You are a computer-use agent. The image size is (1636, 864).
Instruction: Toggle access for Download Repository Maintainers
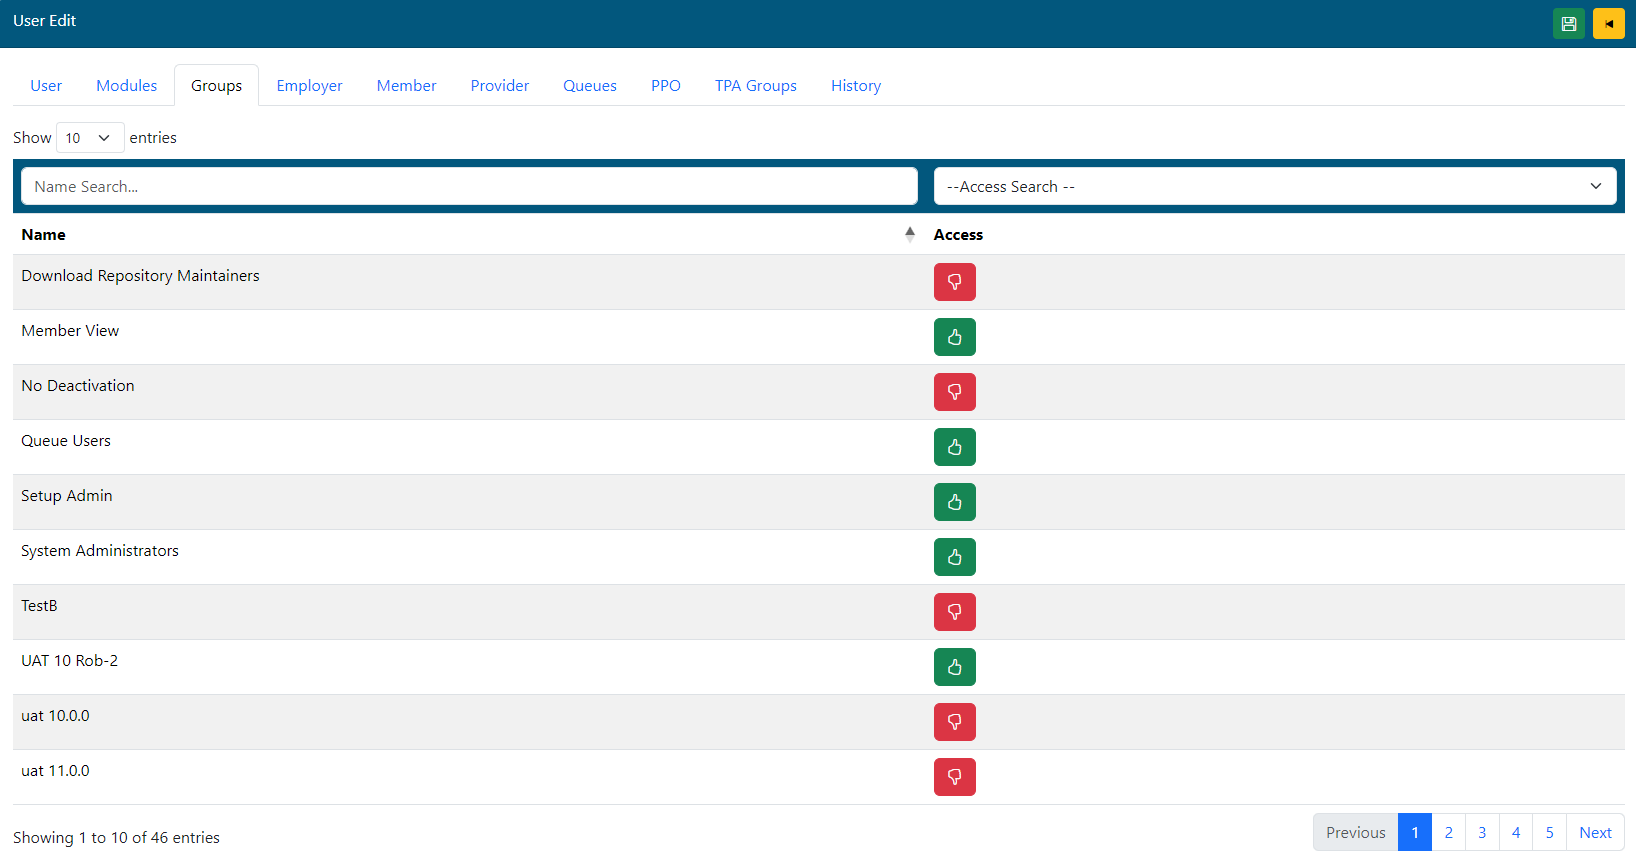coord(954,282)
